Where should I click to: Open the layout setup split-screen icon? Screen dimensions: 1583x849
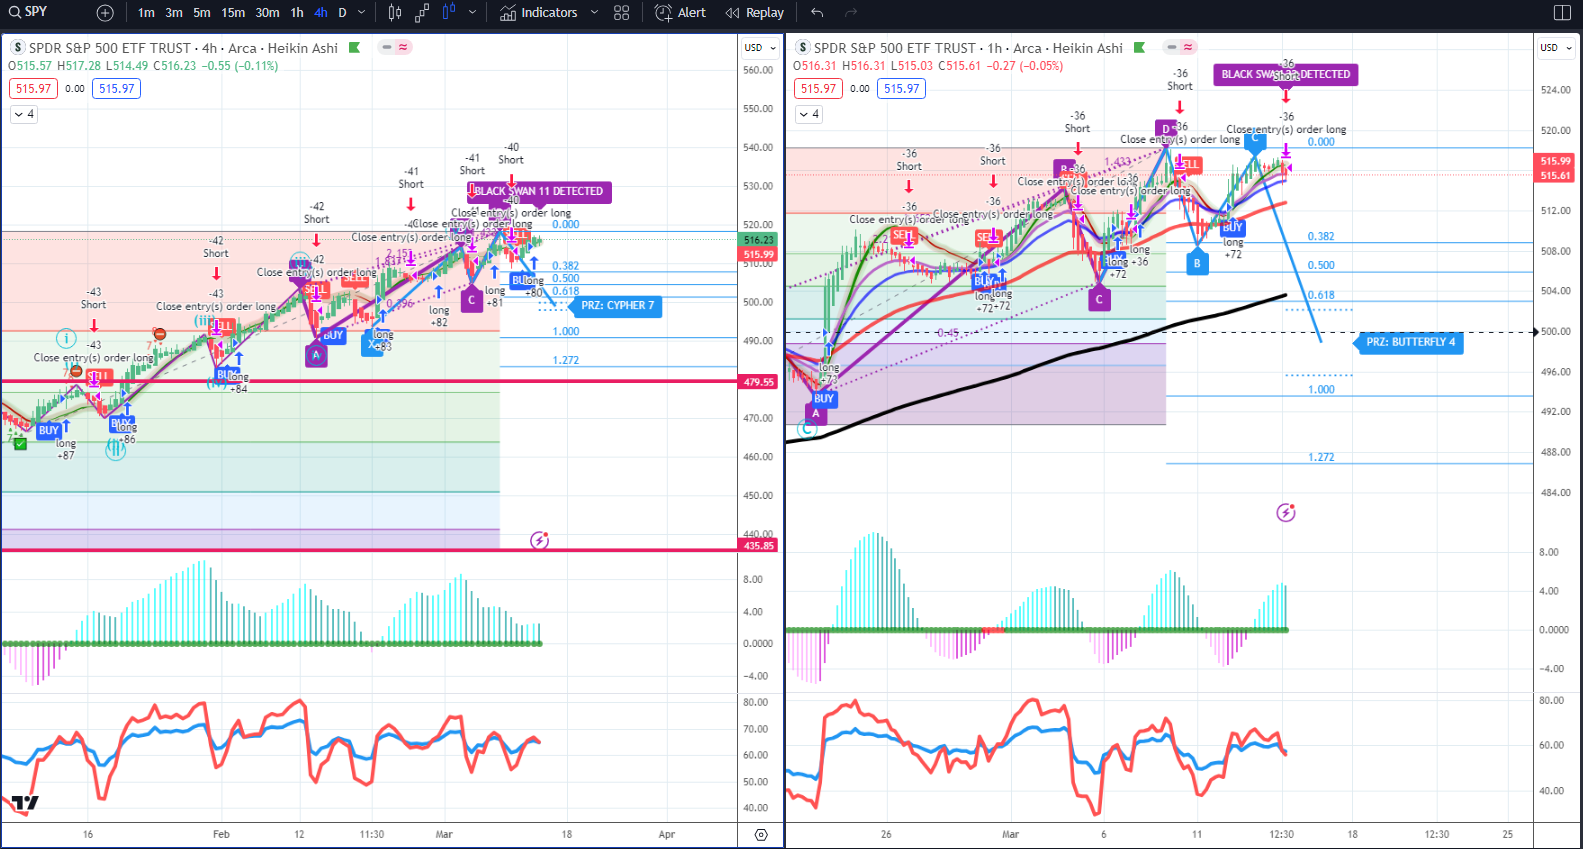click(1562, 13)
